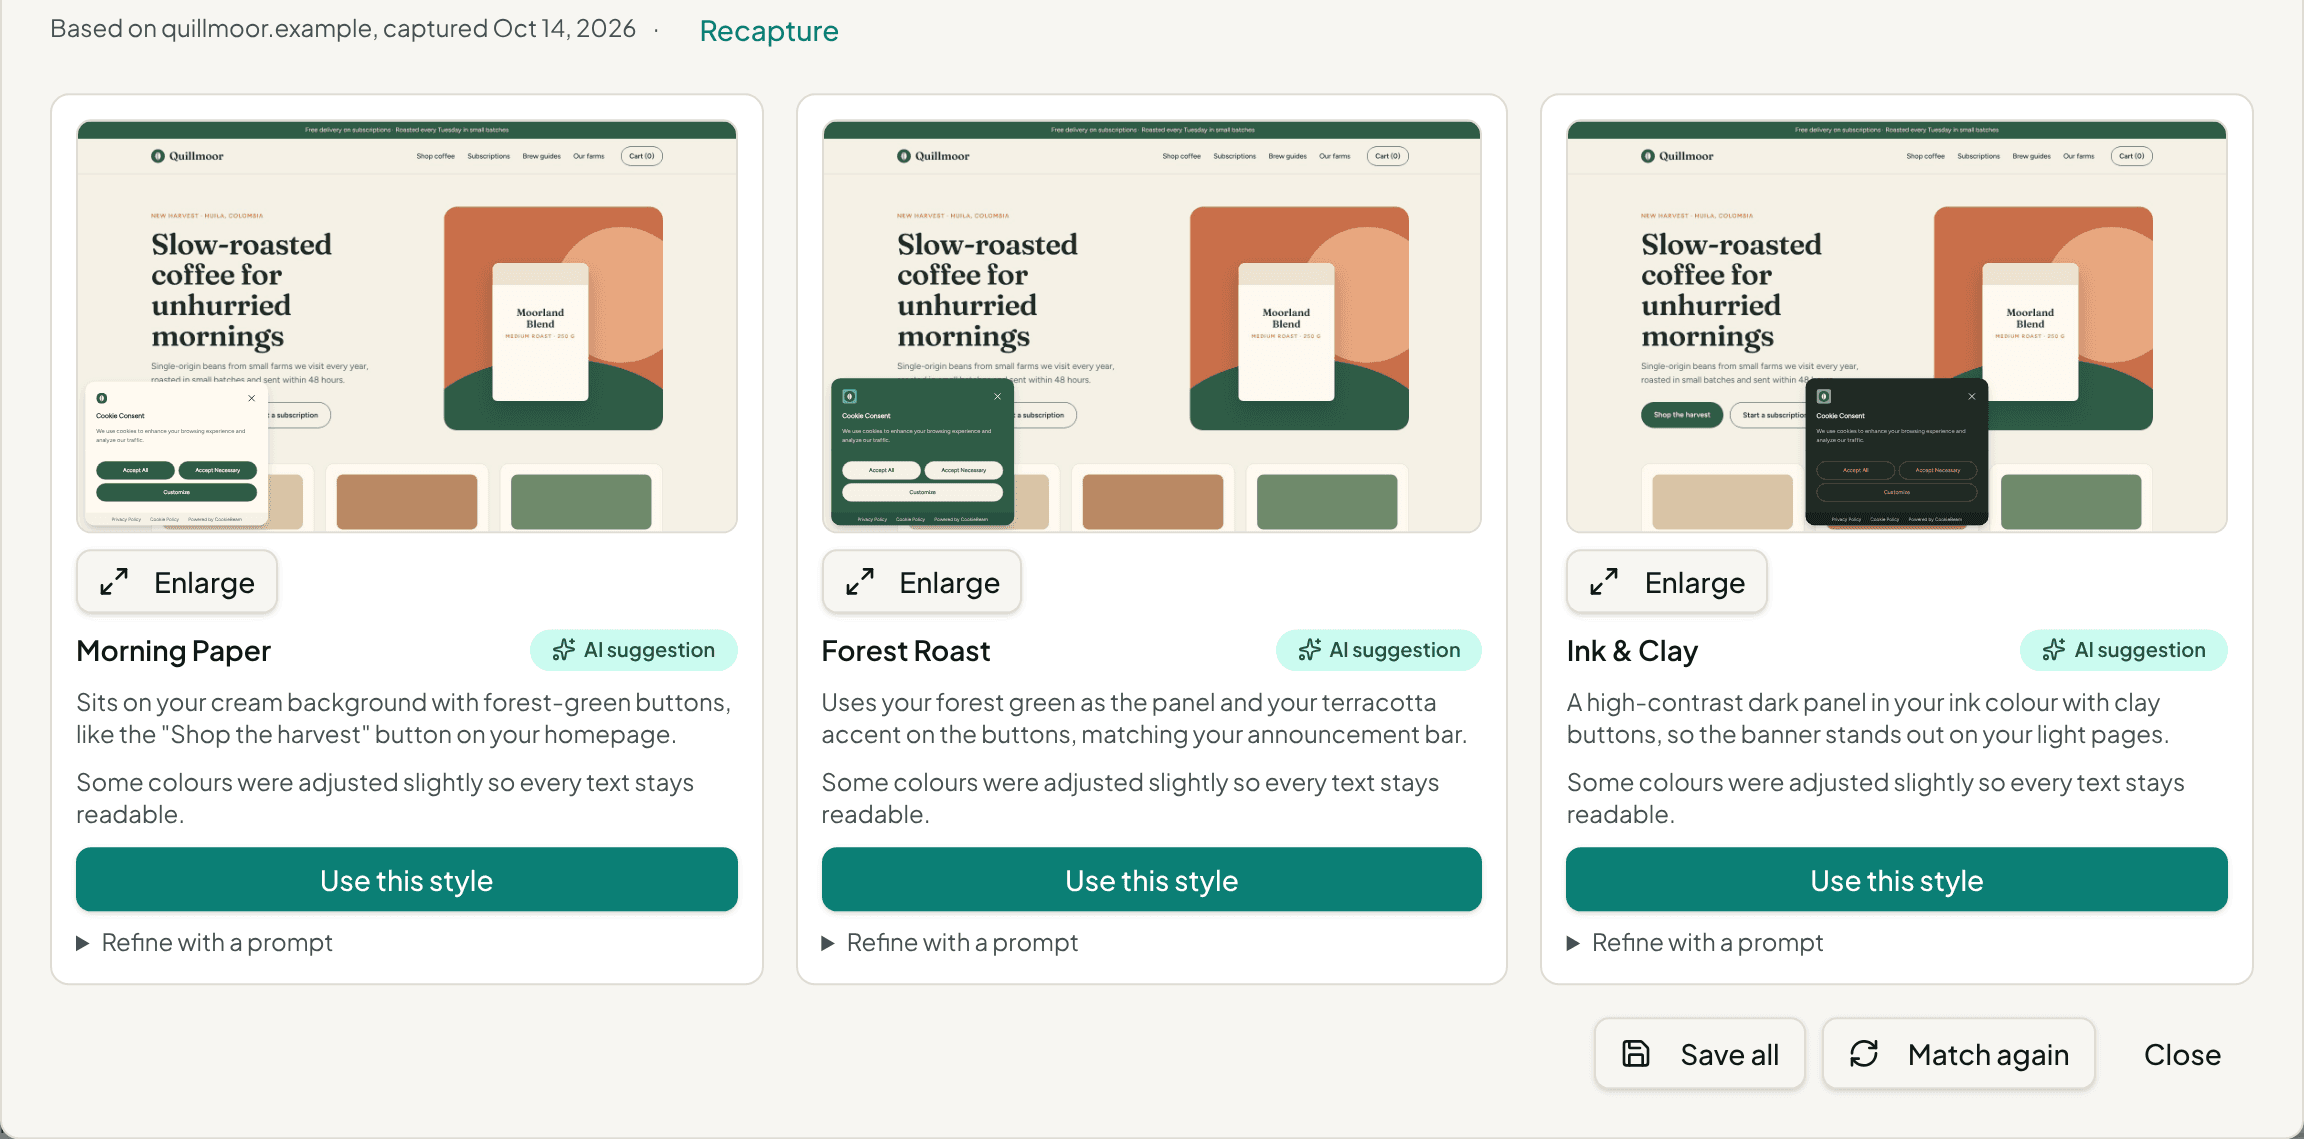
Task: Select the Ink & Clay title text
Action: [1632, 651]
